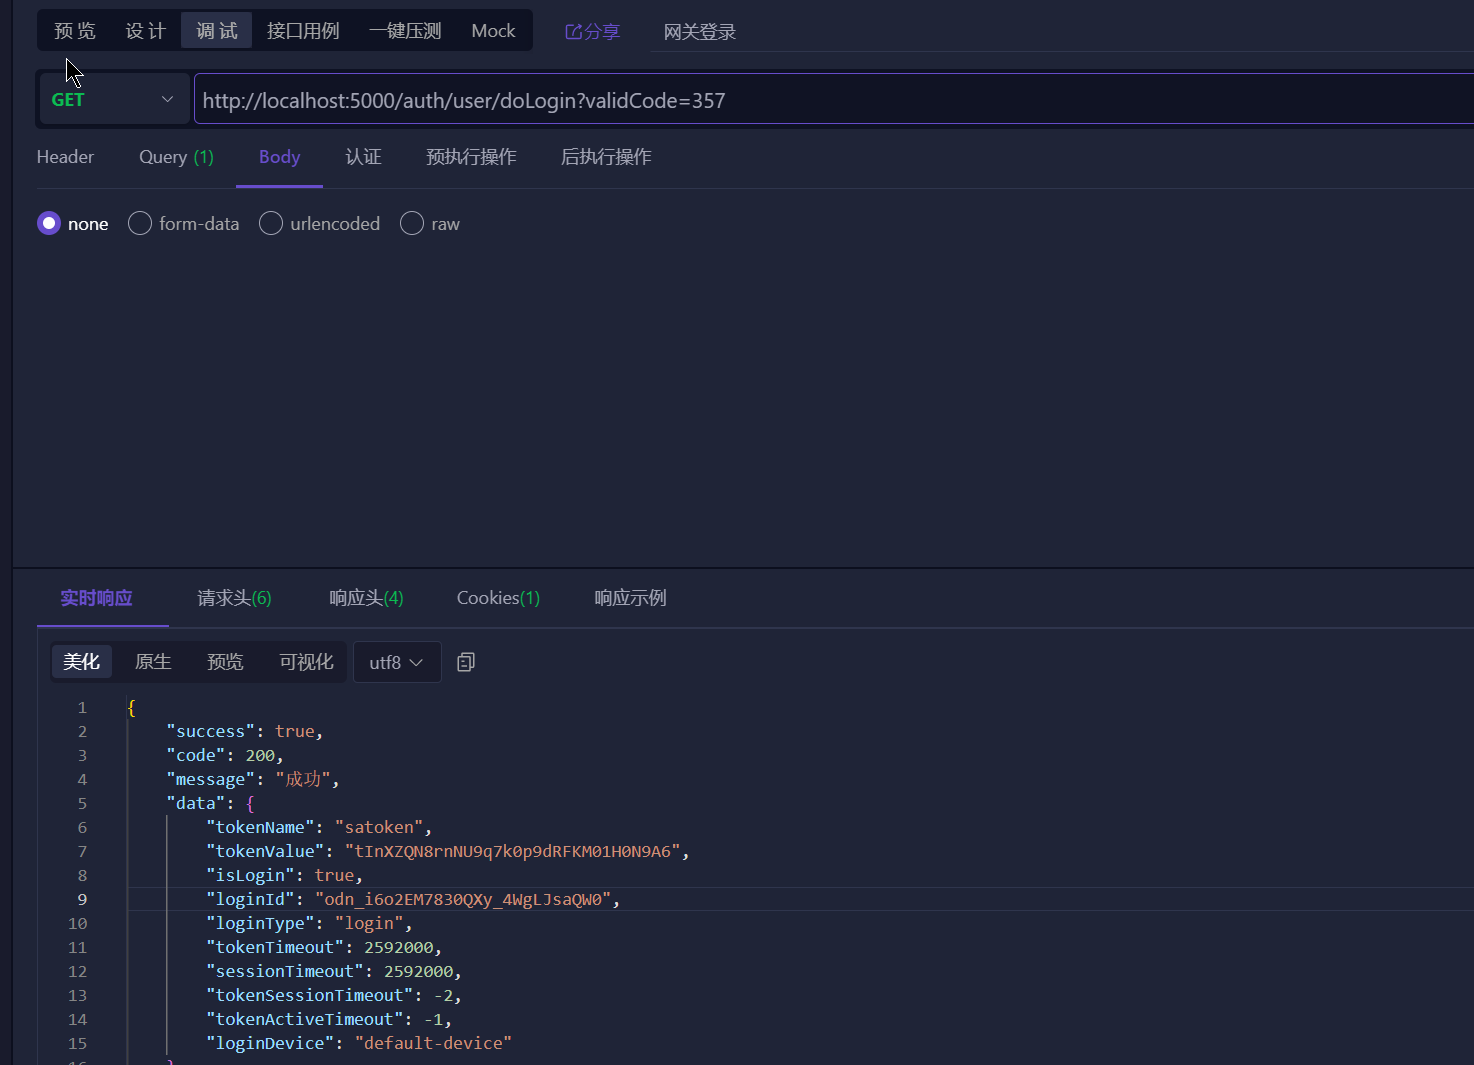Open the Header request tab
Image resolution: width=1474 pixels, height=1065 pixels.
65,157
